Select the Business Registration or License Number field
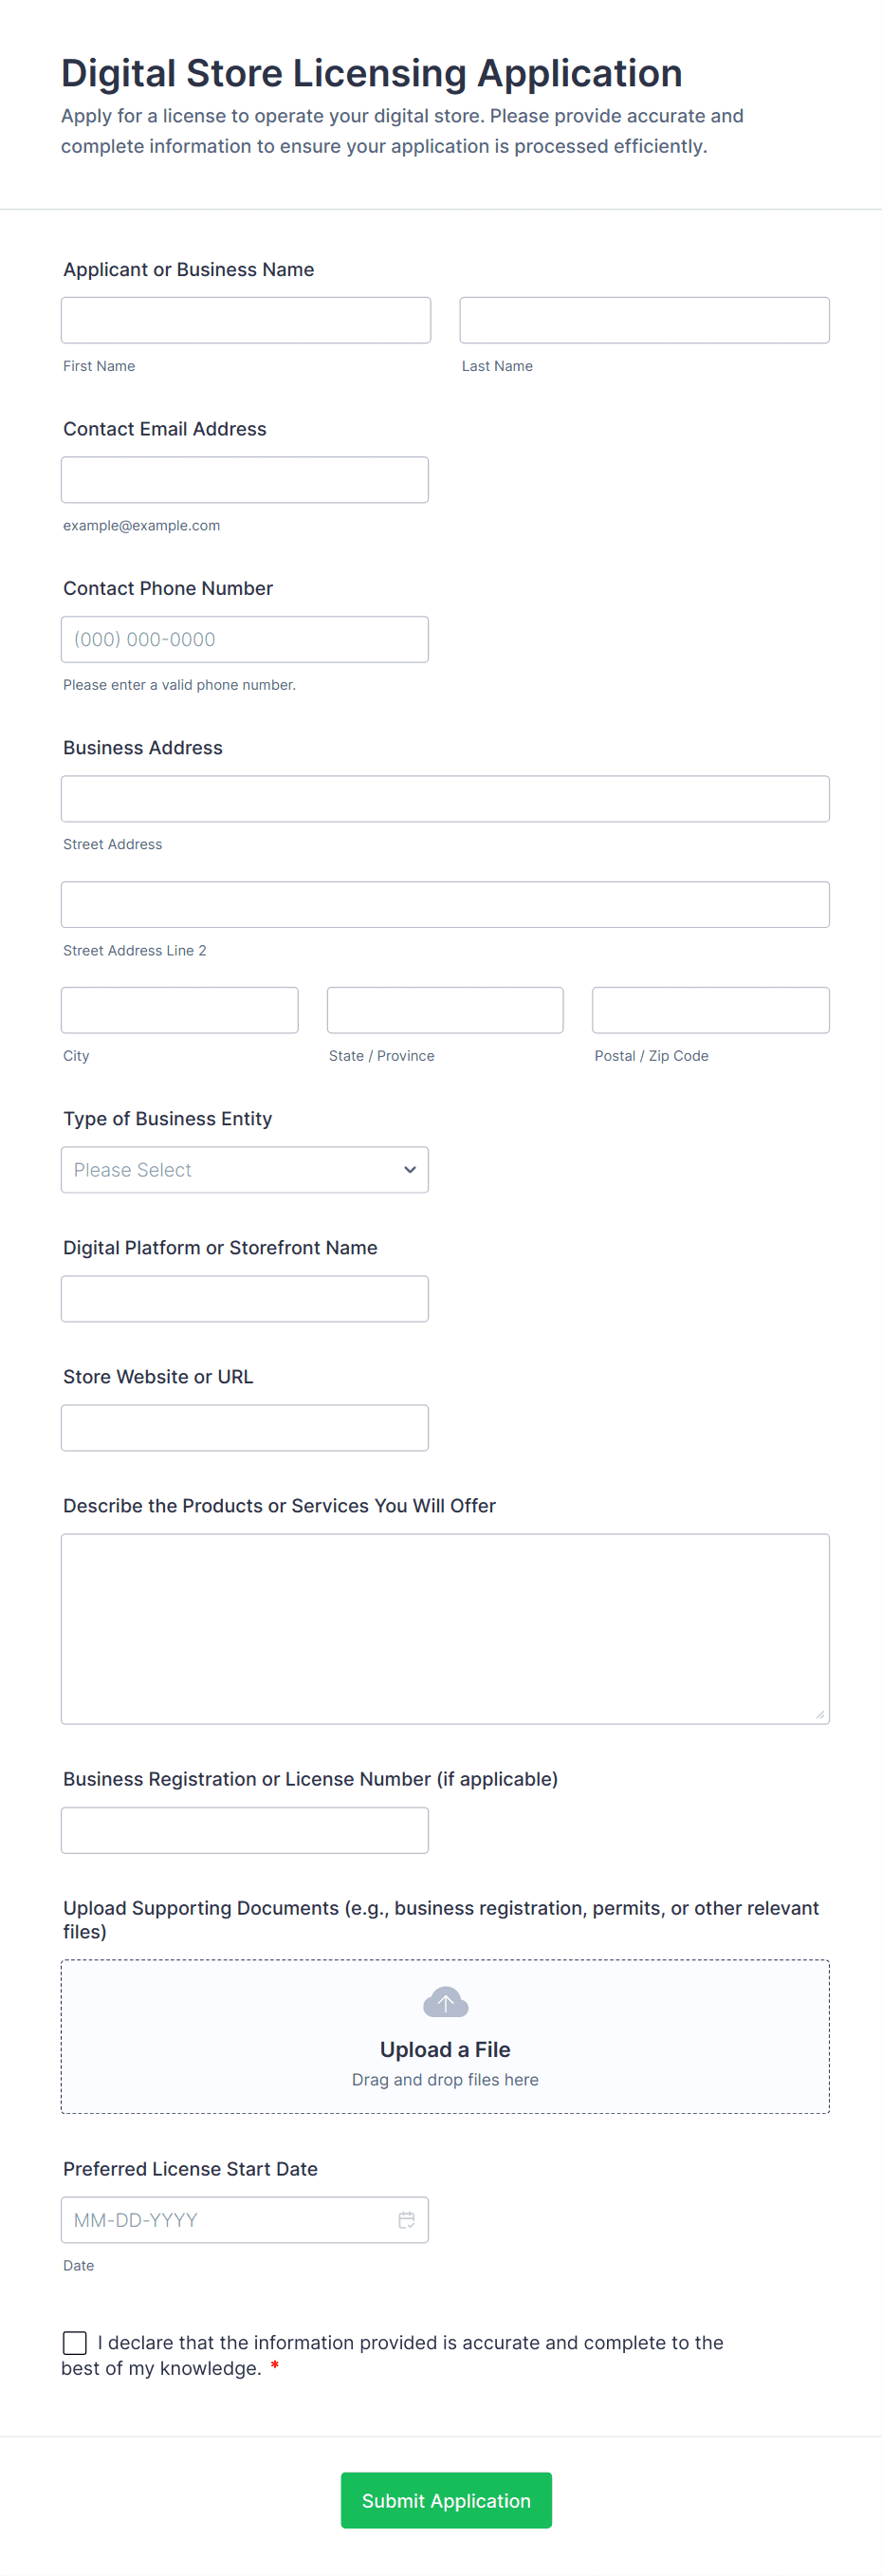This screenshot has width=882, height=2576. coord(245,1830)
